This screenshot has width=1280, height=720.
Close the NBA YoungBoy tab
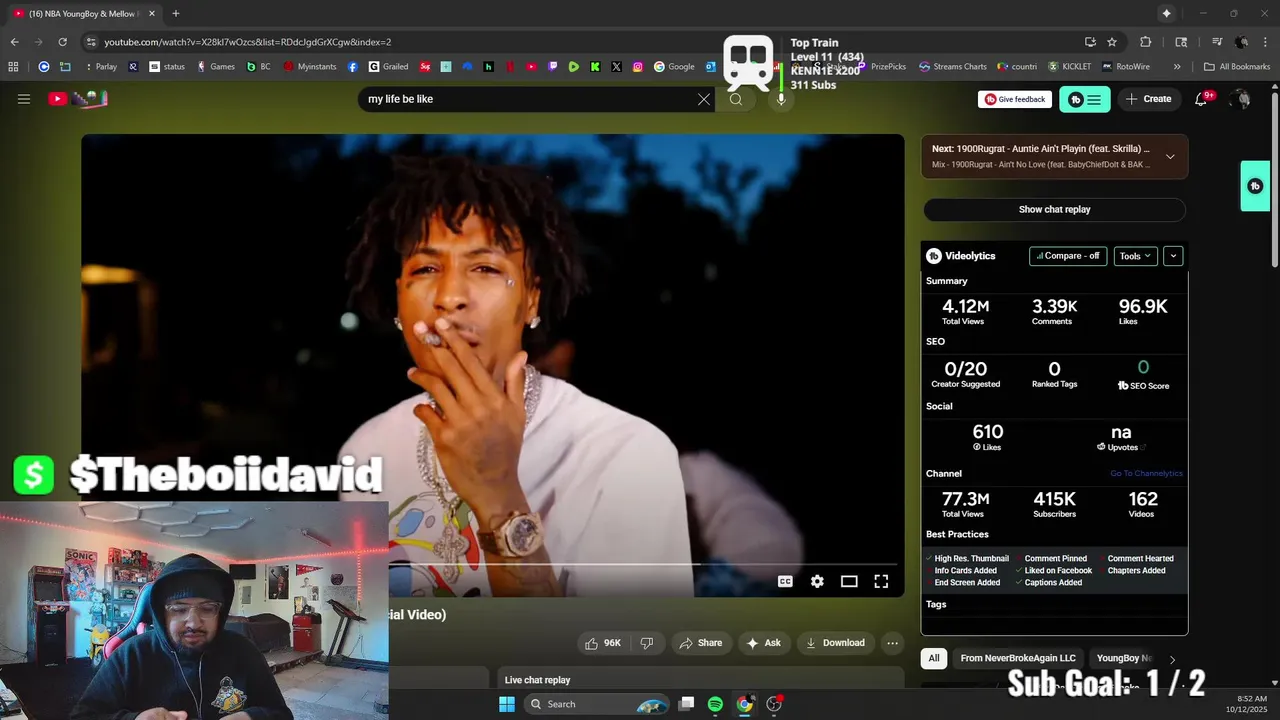tap(152, 13)
